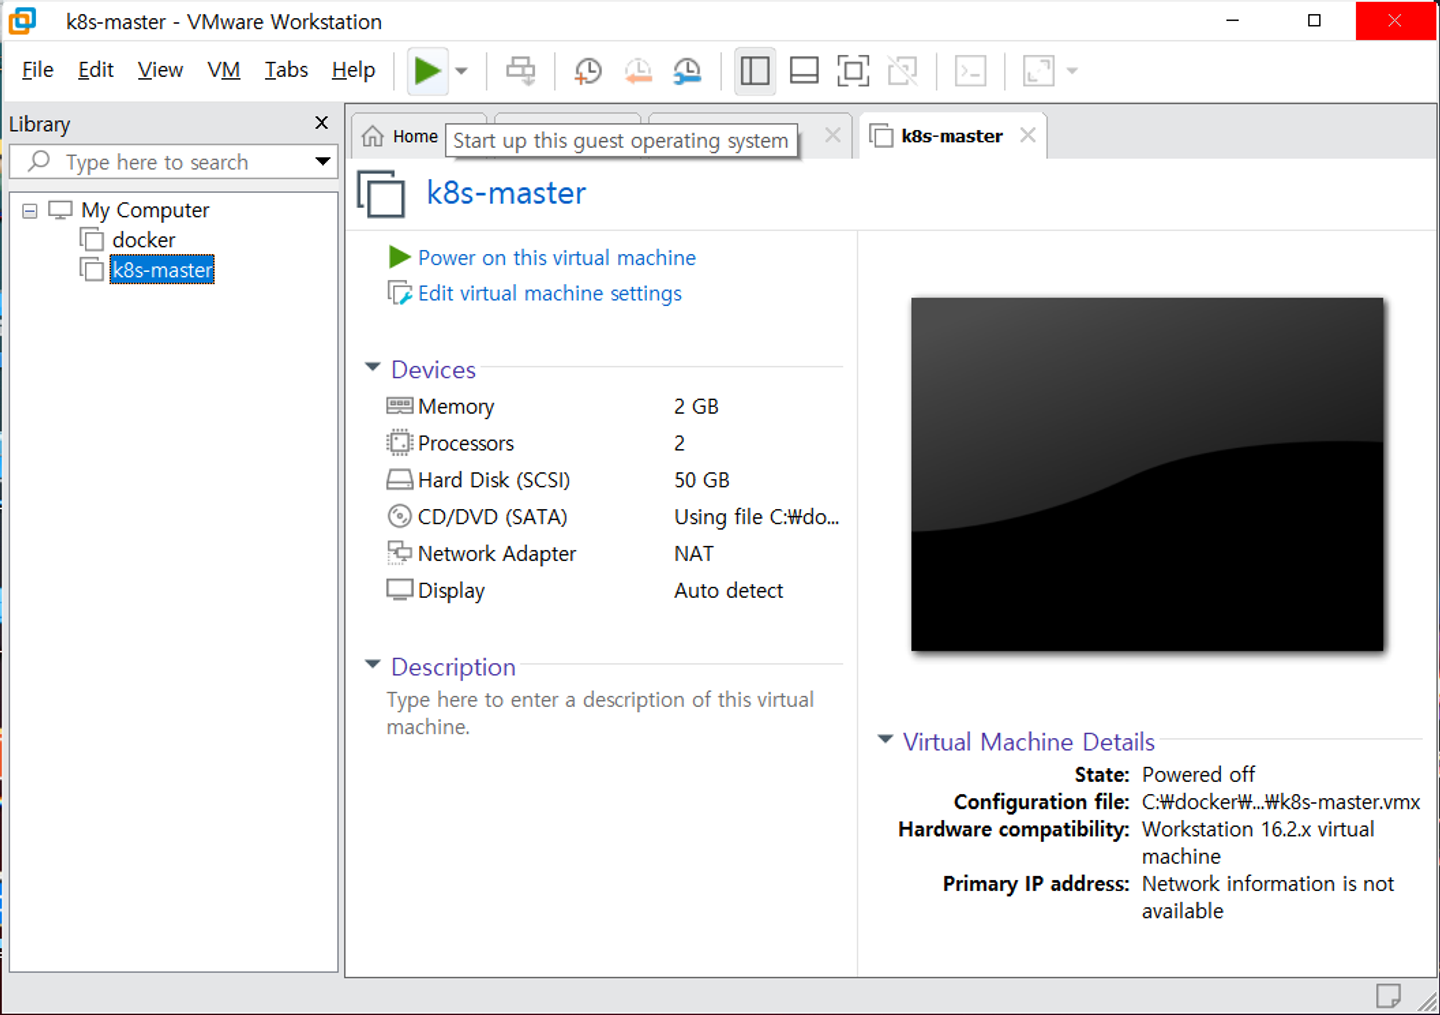Click the message log icon in the status bar
This screenshot has height=1015, width=1440.
pyautogui.click(x=1388, y=995)
